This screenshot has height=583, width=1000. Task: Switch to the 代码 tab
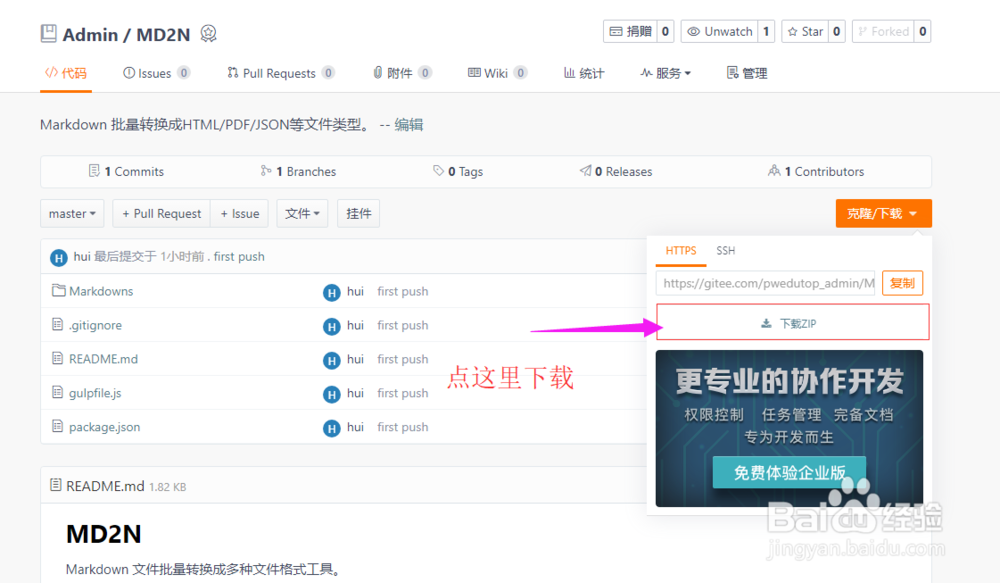tap(66, 73)
